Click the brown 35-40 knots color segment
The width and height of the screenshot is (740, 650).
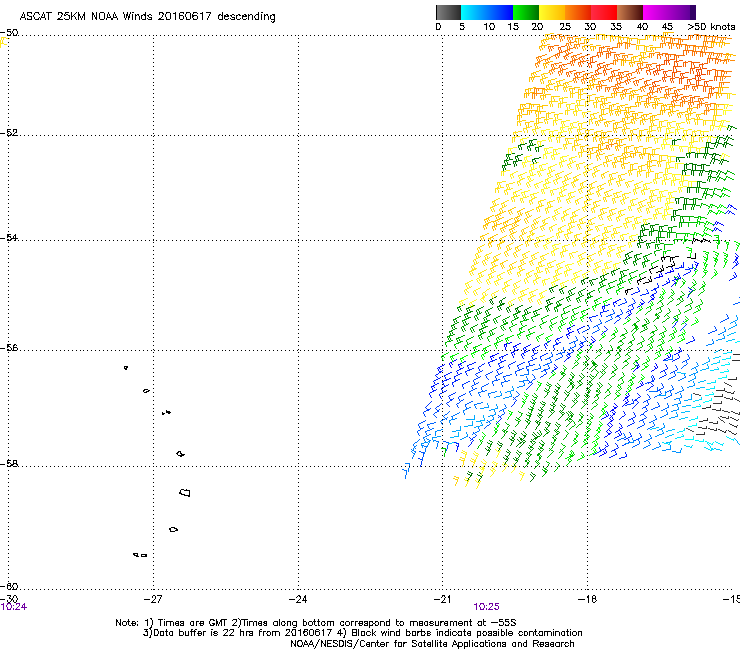click(630, 12)
